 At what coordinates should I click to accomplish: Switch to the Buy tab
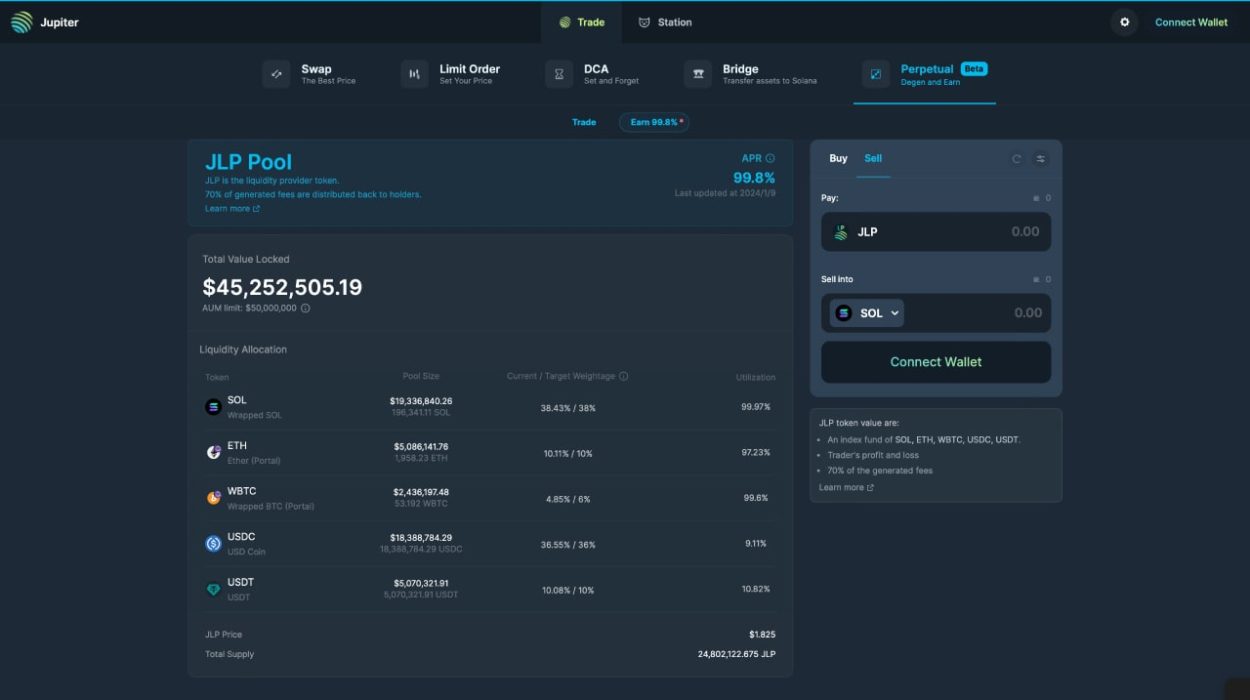[837, 157]
